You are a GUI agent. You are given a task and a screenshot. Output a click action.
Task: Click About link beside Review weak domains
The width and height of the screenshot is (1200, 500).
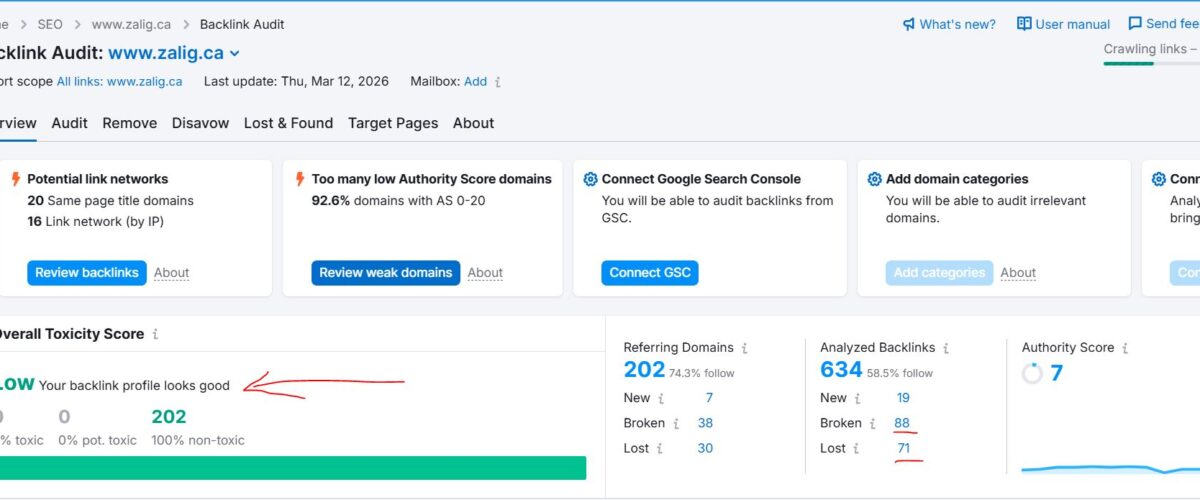pyautogui.click(x=485, y=273)
